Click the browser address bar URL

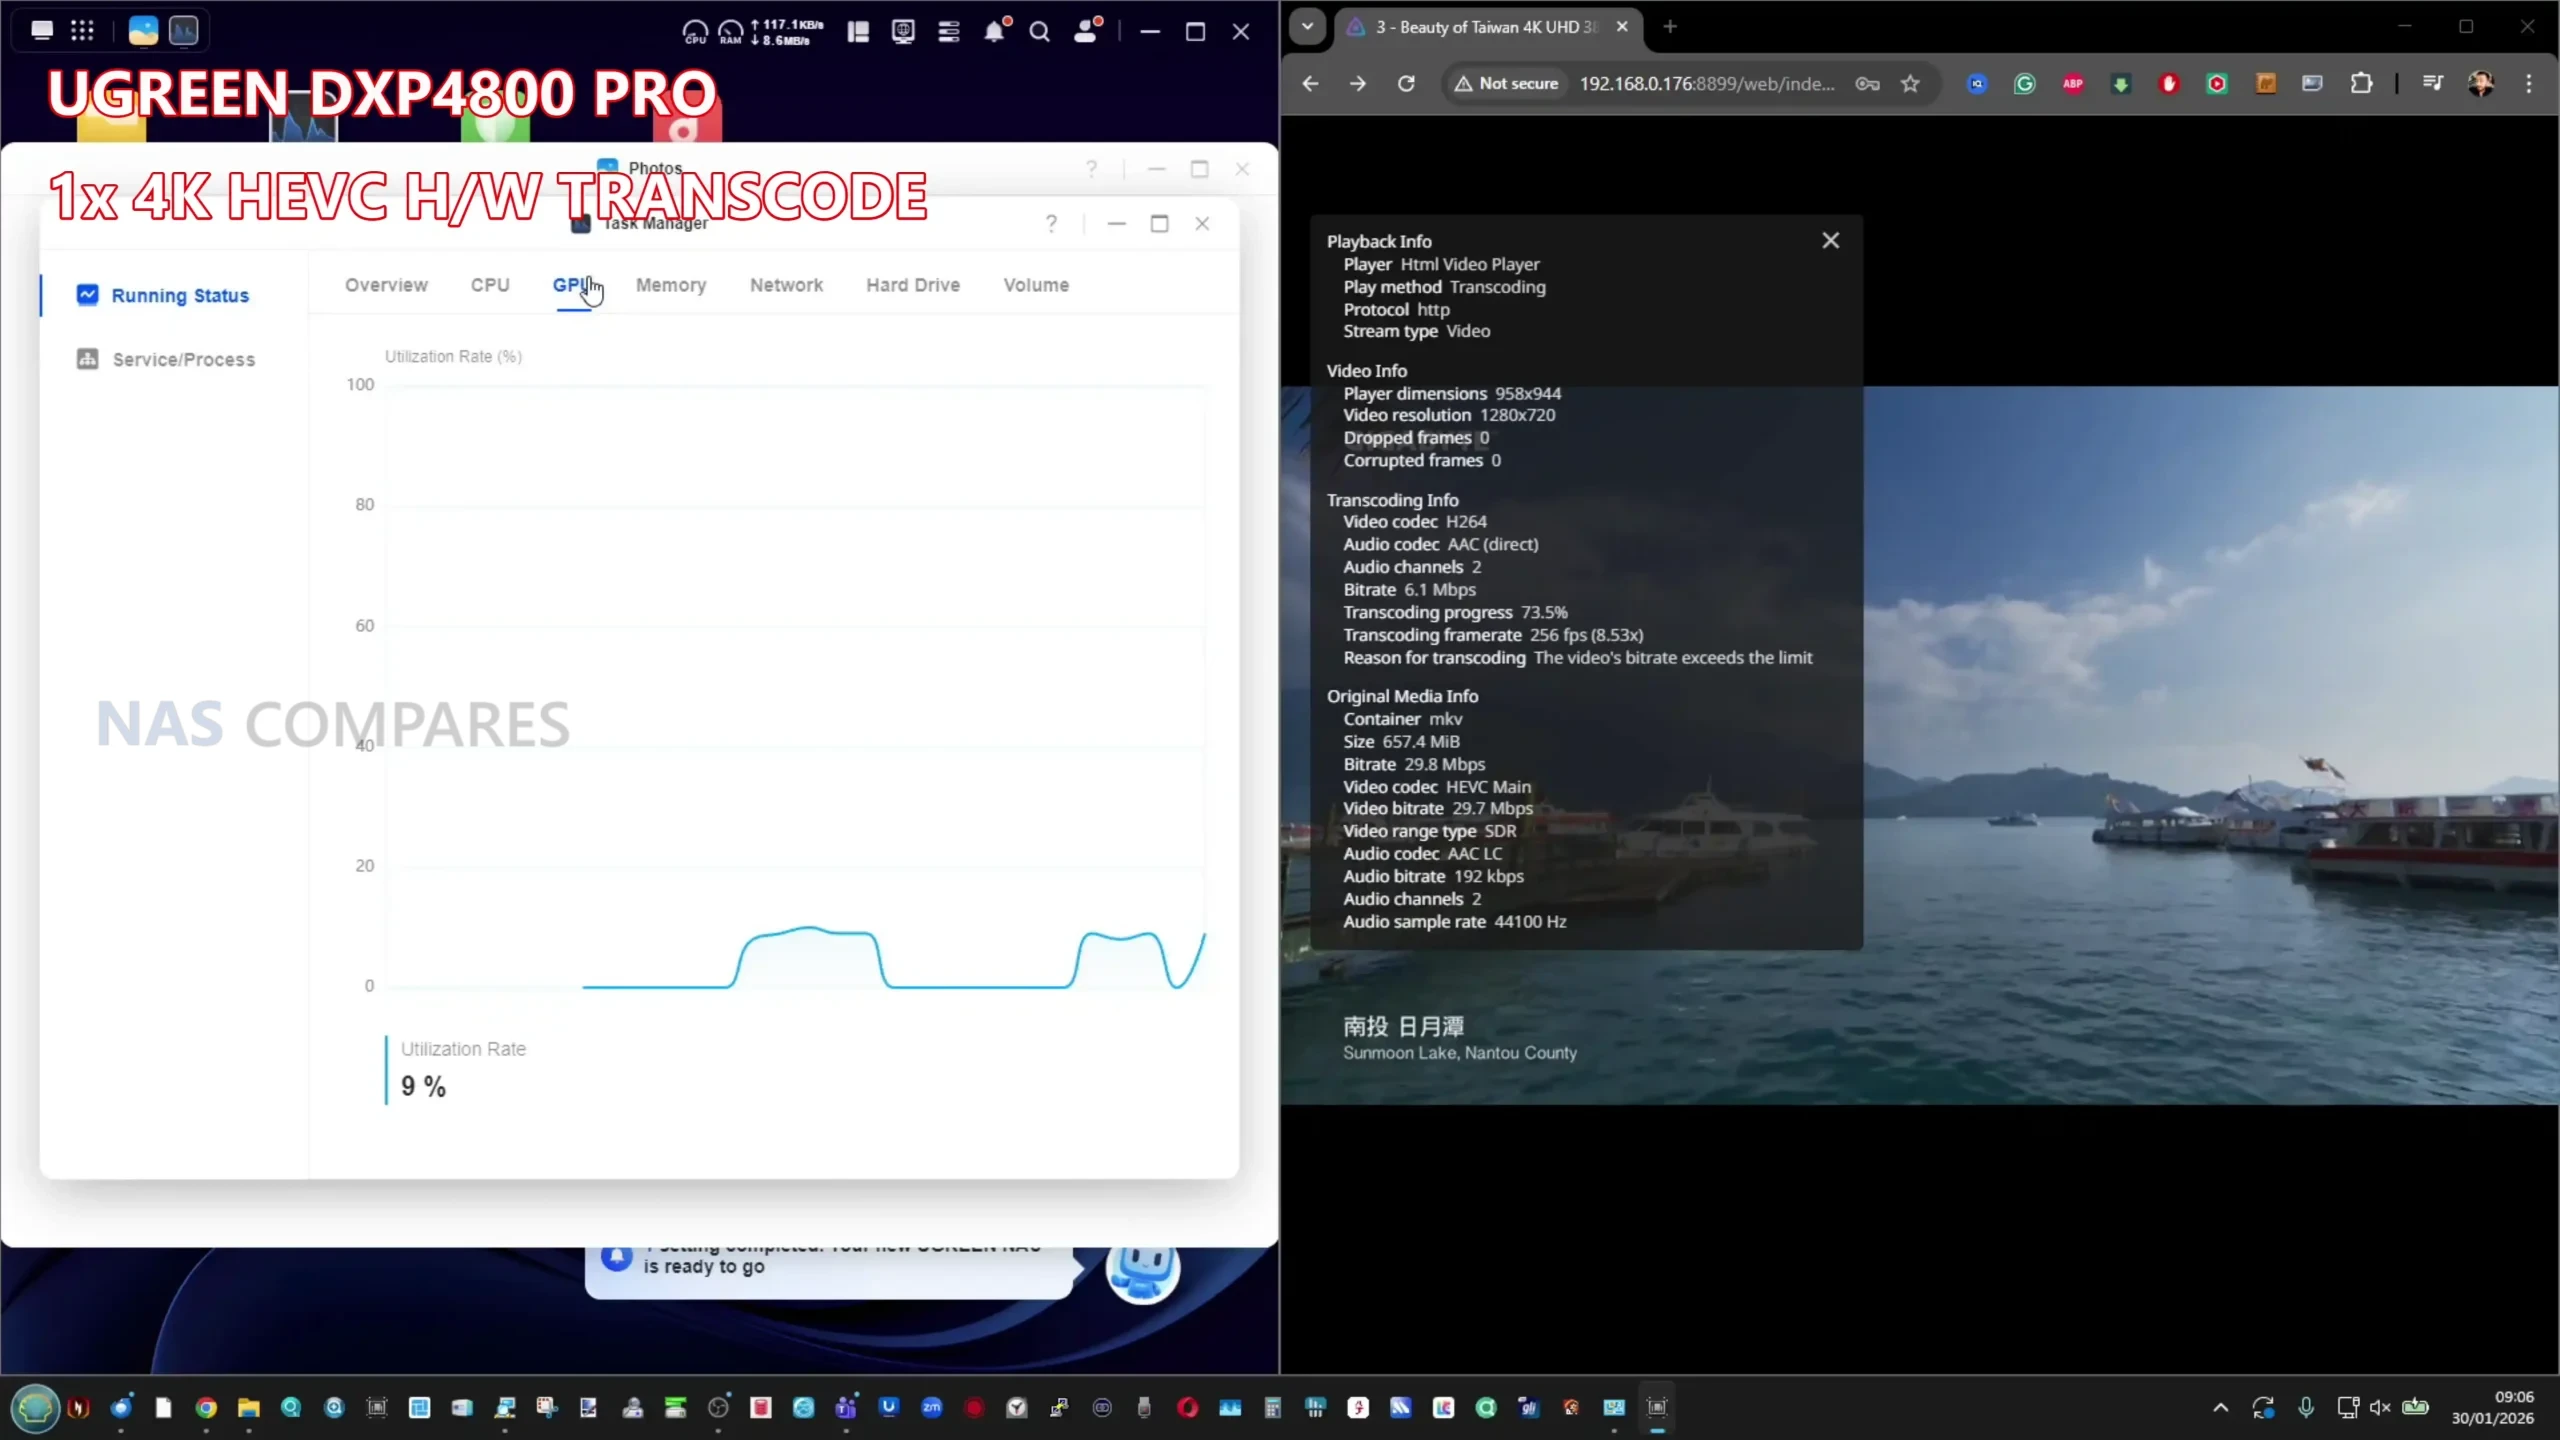point(1706,84)
